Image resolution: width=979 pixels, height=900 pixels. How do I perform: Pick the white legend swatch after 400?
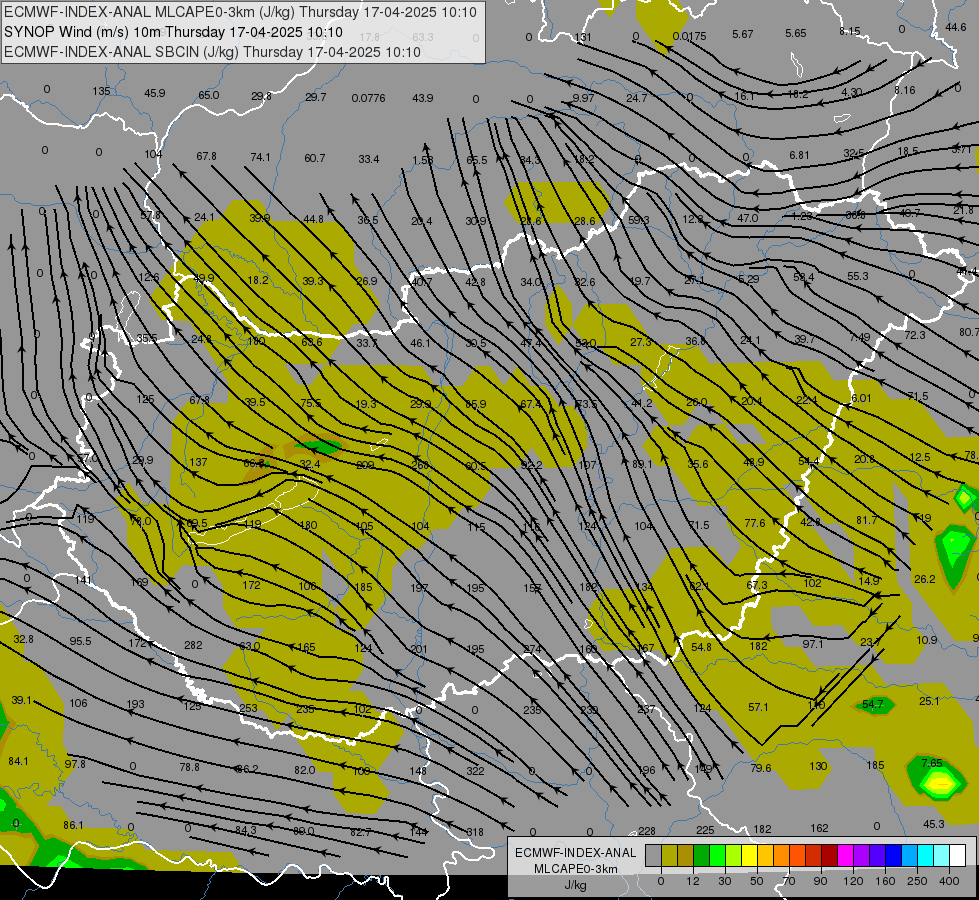tap(957, 856)
